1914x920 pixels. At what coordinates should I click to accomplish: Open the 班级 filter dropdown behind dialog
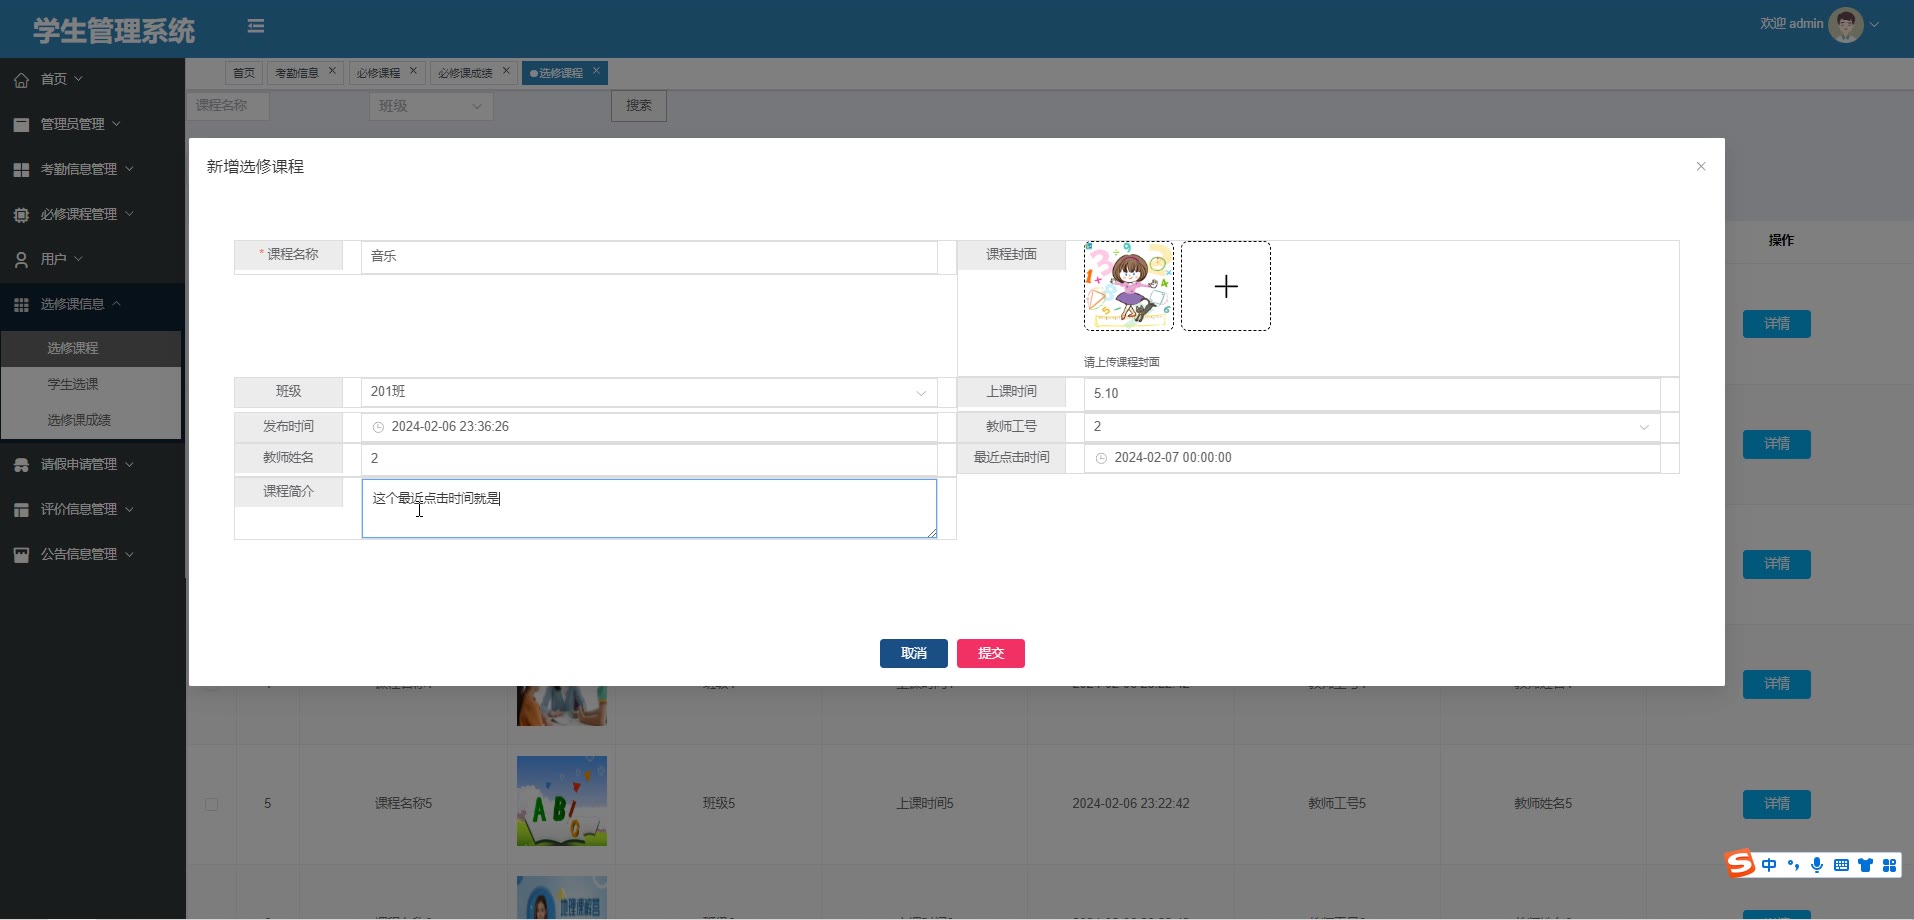tap(431, 106)
